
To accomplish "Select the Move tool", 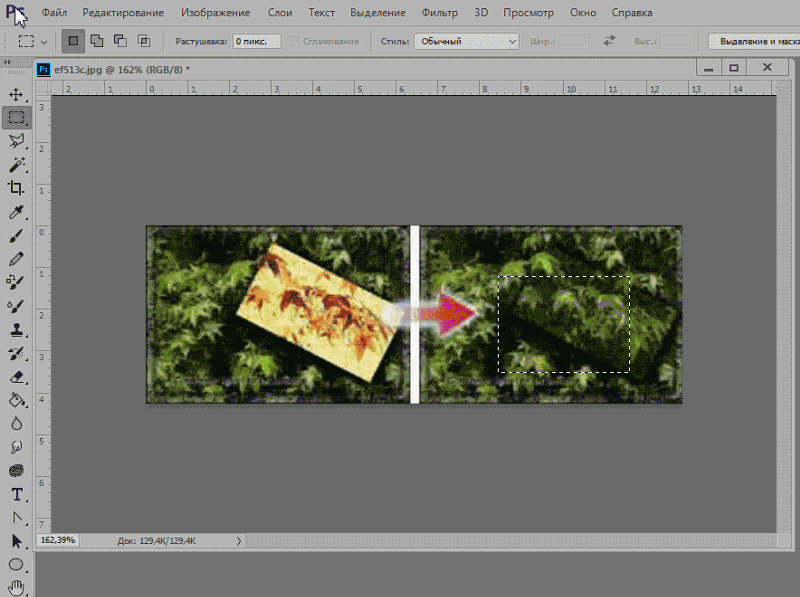I will point(16,94).
